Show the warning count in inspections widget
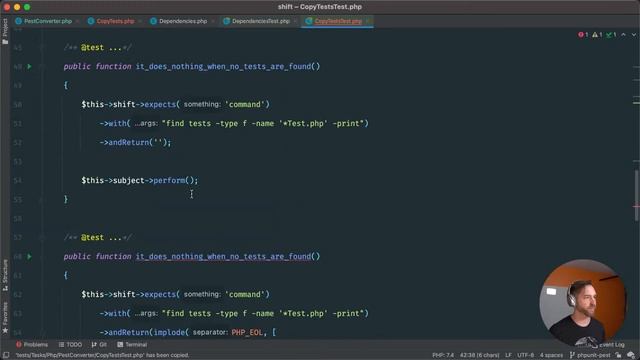This screenshot has width=640, height=360. coord(597,35)
